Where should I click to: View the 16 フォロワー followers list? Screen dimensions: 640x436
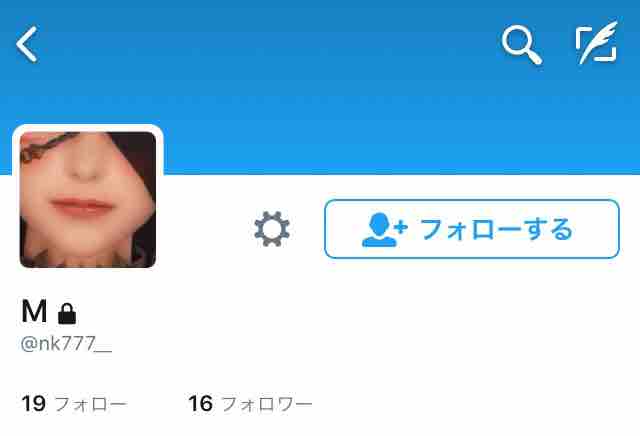250,404
